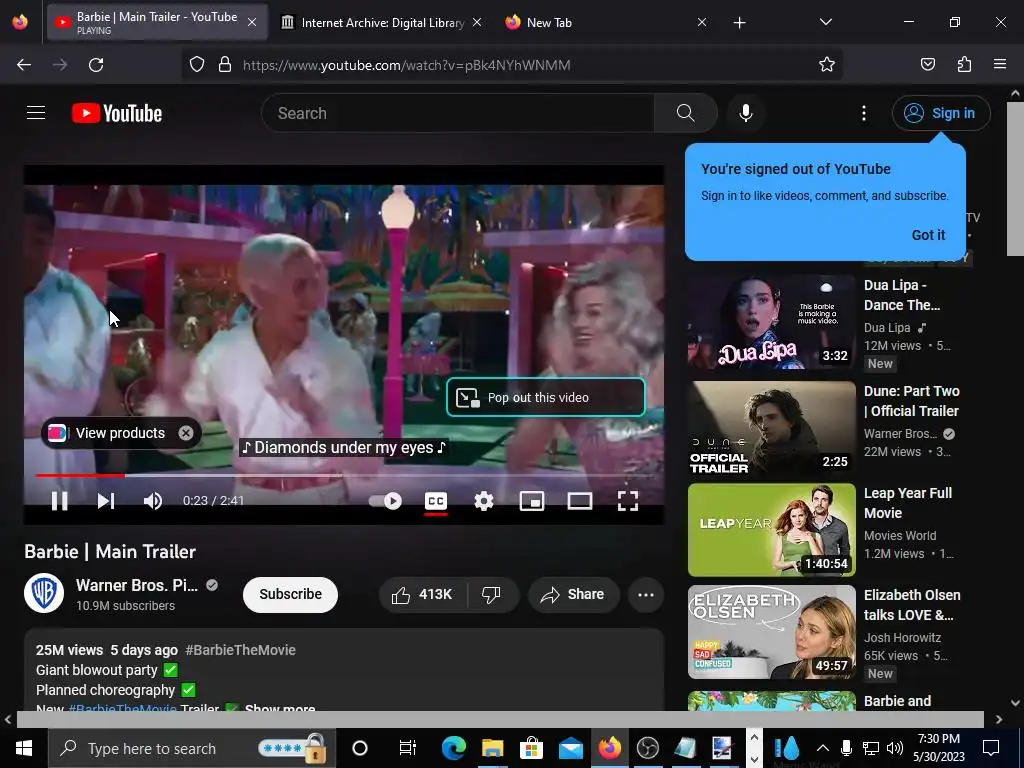Go back to the previous page
Image resolution: width=1024 pixels, height=768 pixels.
pos(24,65)
